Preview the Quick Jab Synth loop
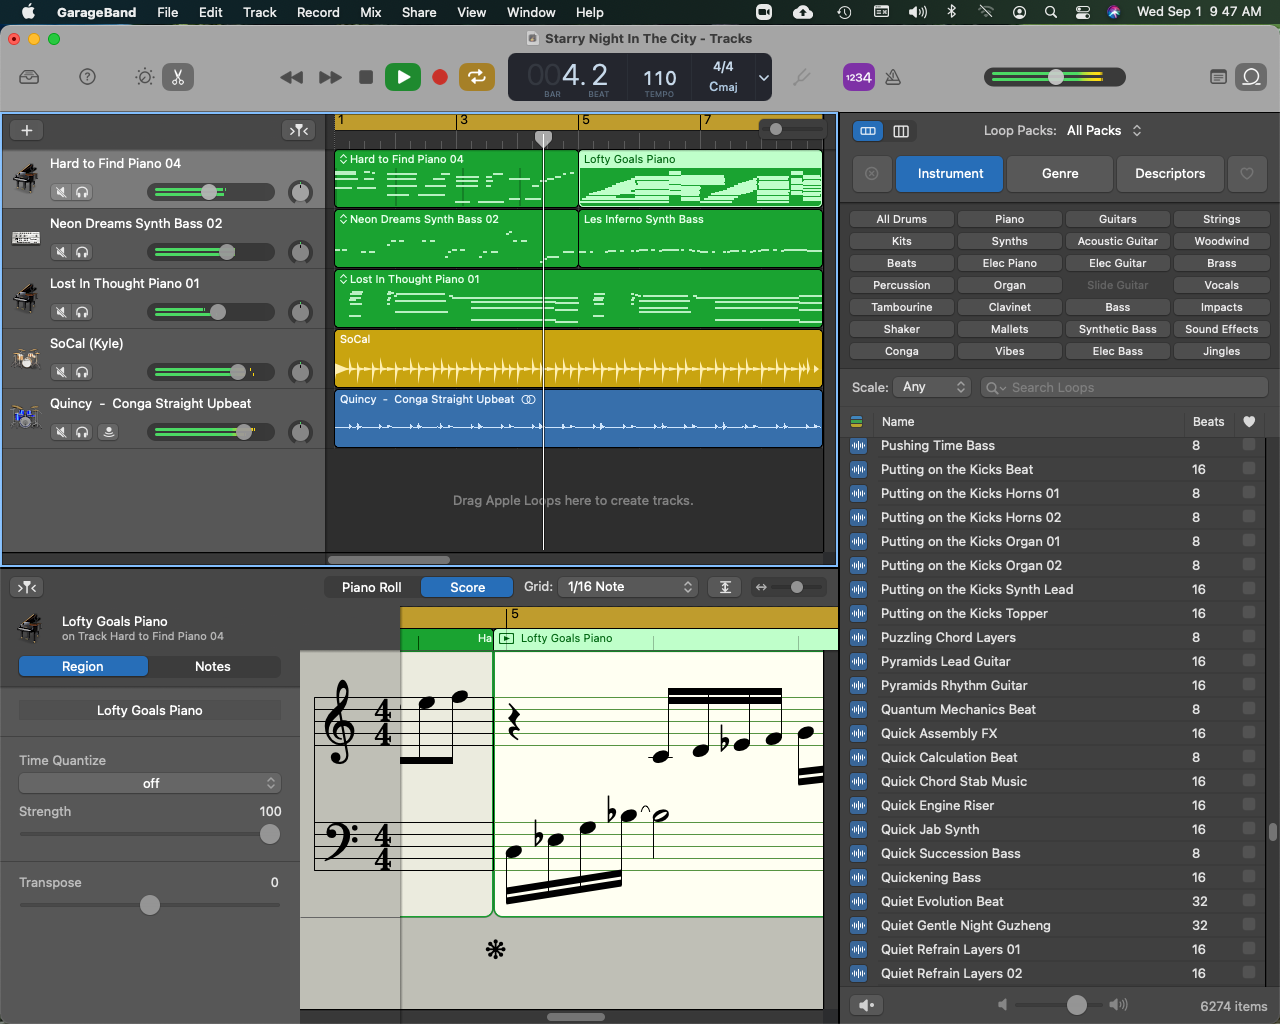Viewport: 1280px width, 1024px height. (858, 829)
